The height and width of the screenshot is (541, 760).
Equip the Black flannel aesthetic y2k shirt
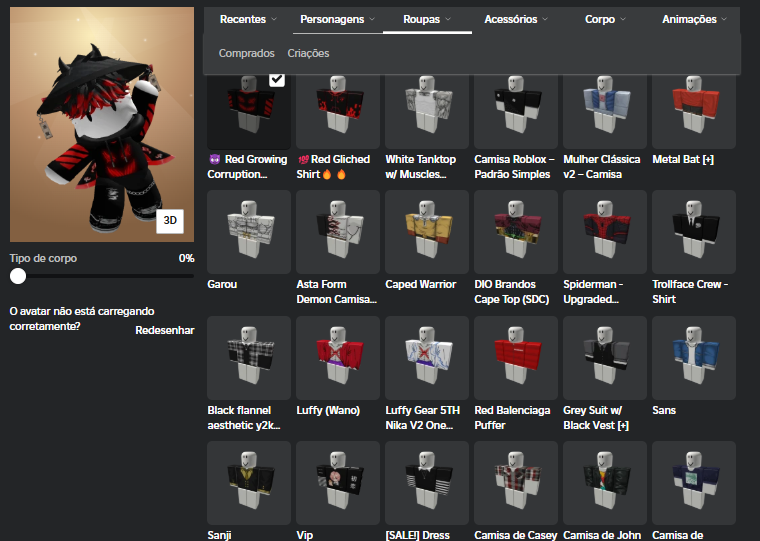[249, 358]
